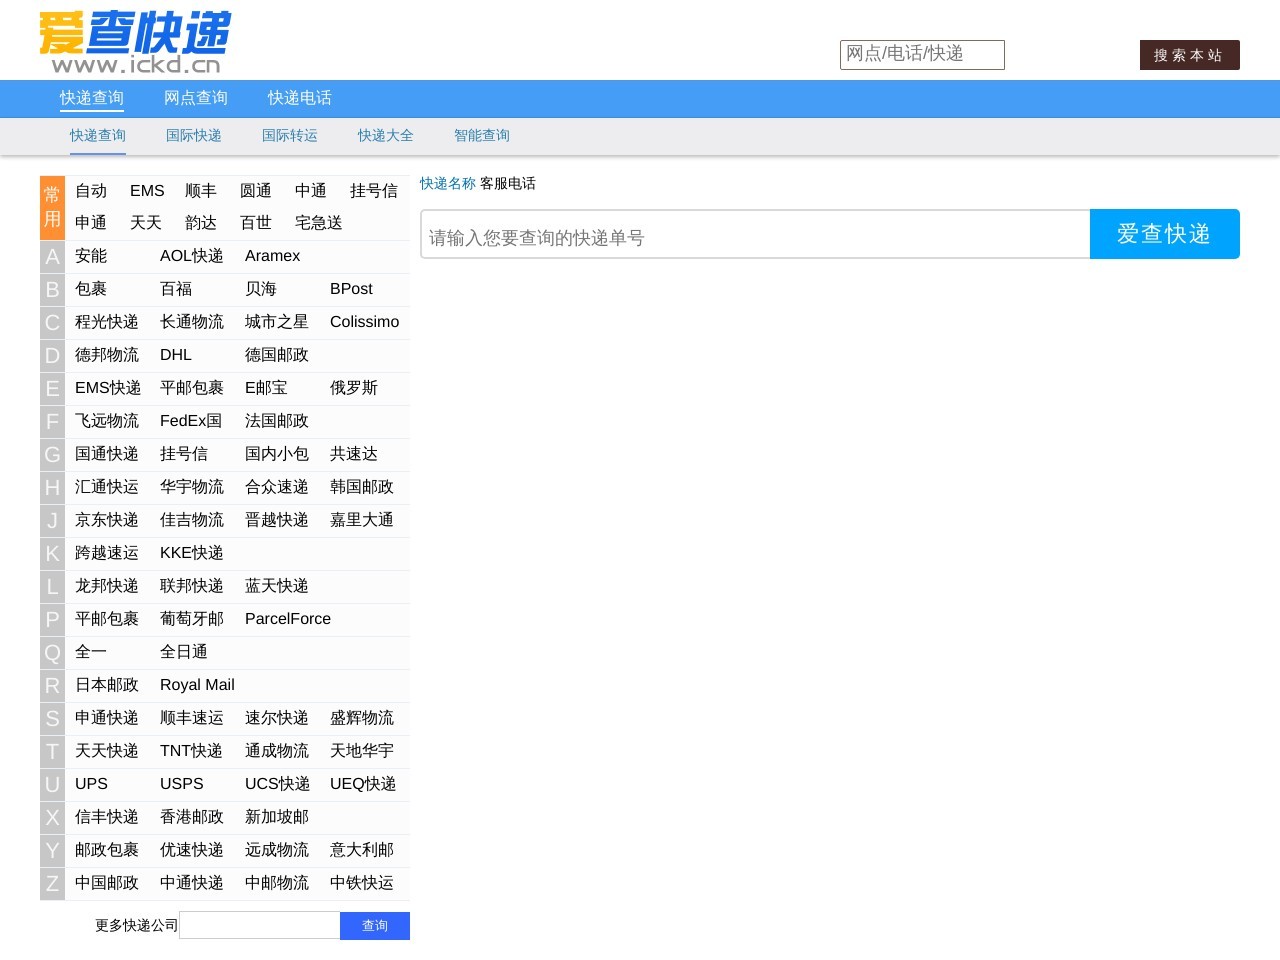Viewport: 1280px width, 960px height.
Task: Focus the 网点/电话/快递 search box
Action: pos(921,55)
